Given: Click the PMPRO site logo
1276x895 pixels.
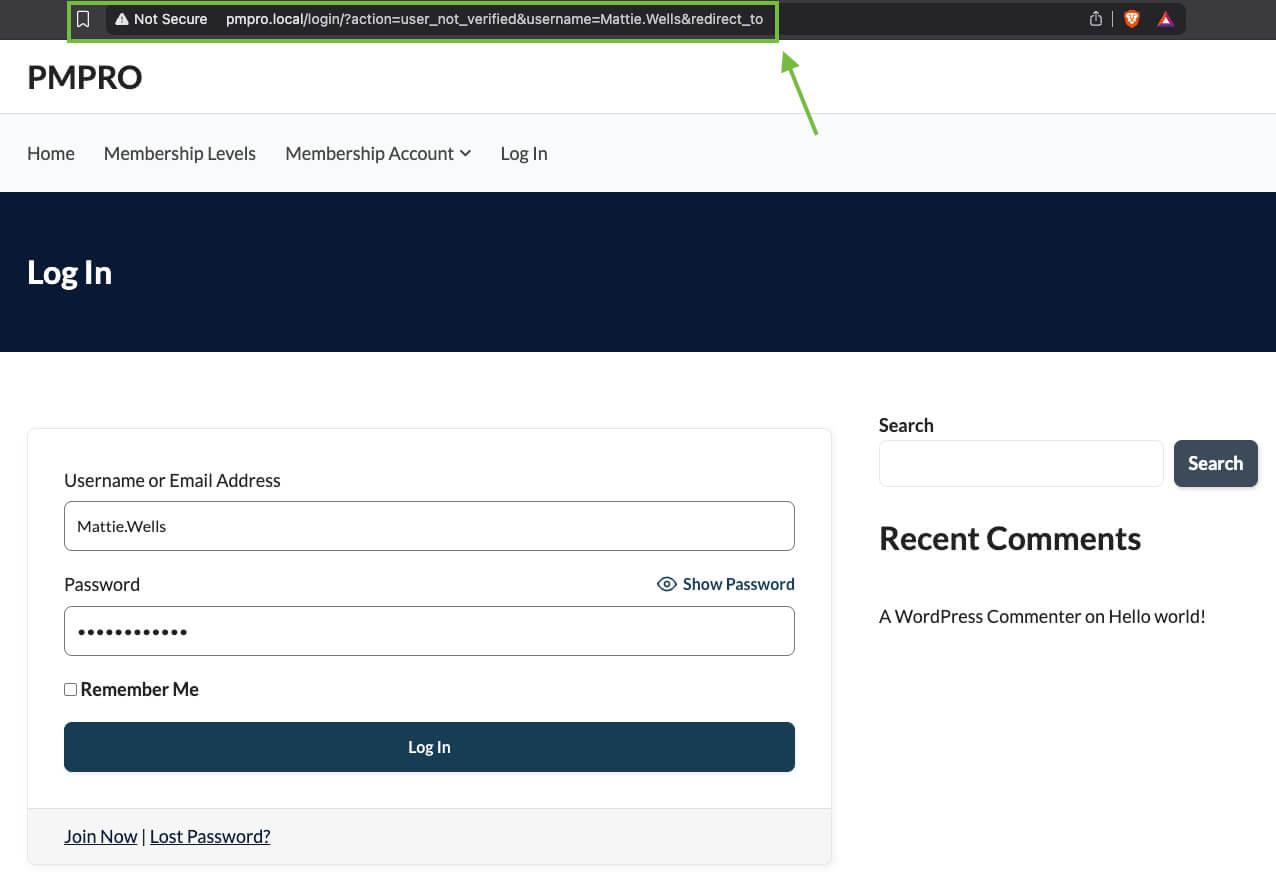Looking at the screenshot, I should point(84,77).
